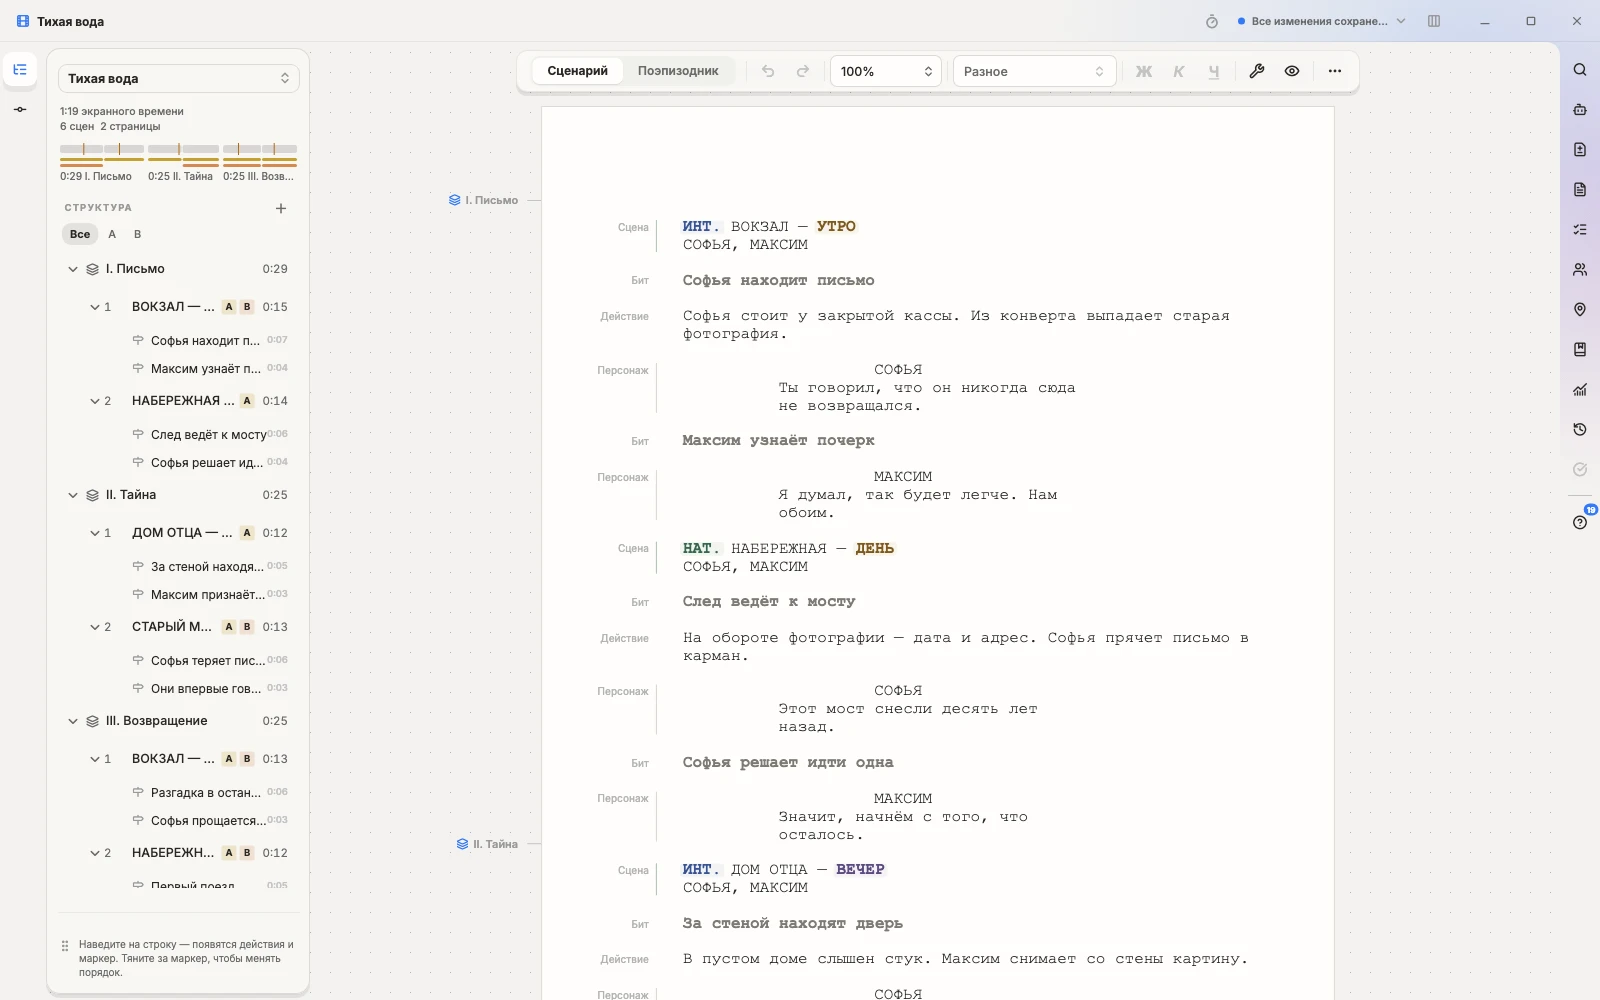This screenshot has width=1600, height=1000.
Task: Open the characters people icon
Action: click(1580, 270)
